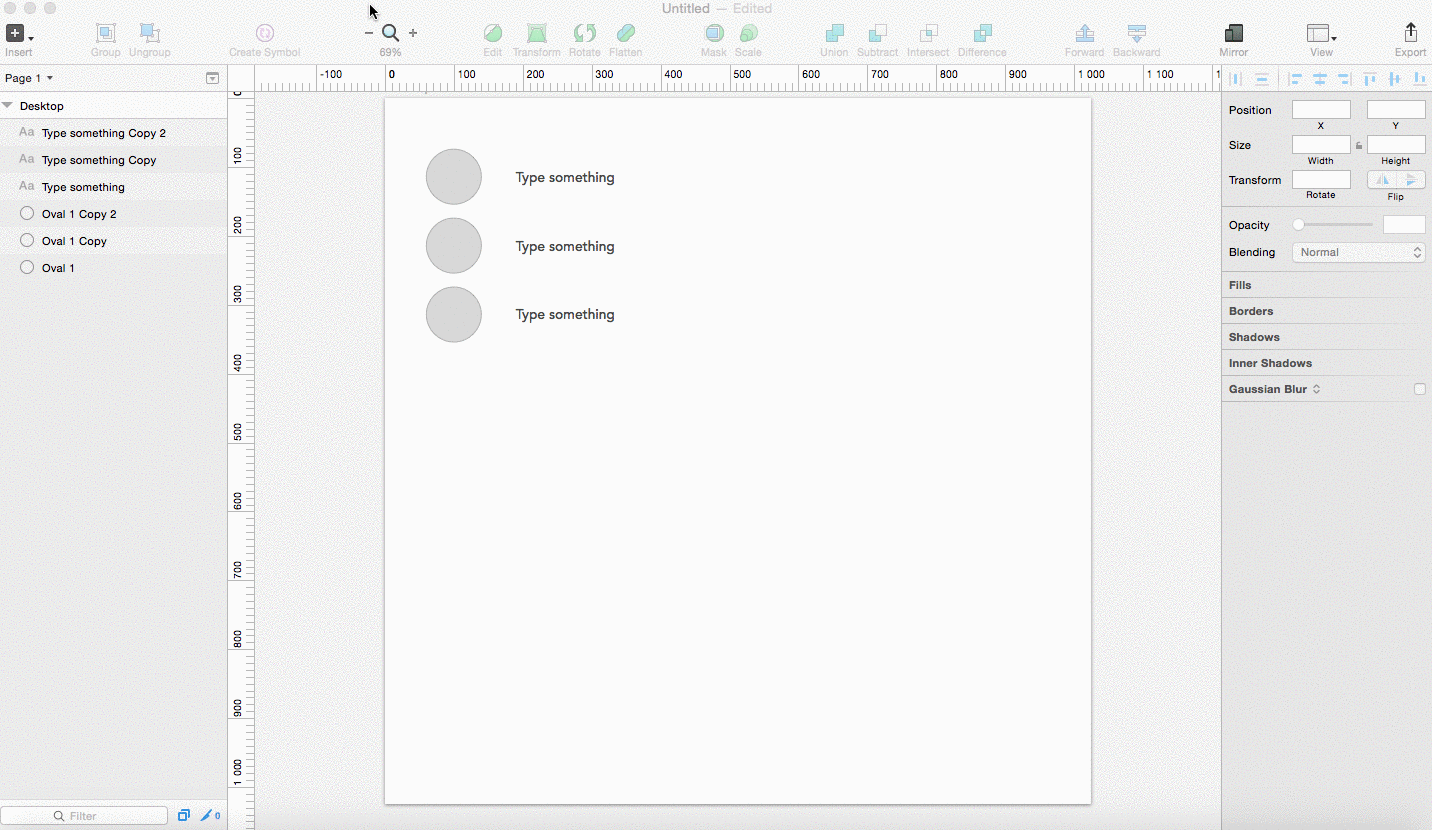Enable the Gaussian Blur checkbox

click(x=1419, y=389)
